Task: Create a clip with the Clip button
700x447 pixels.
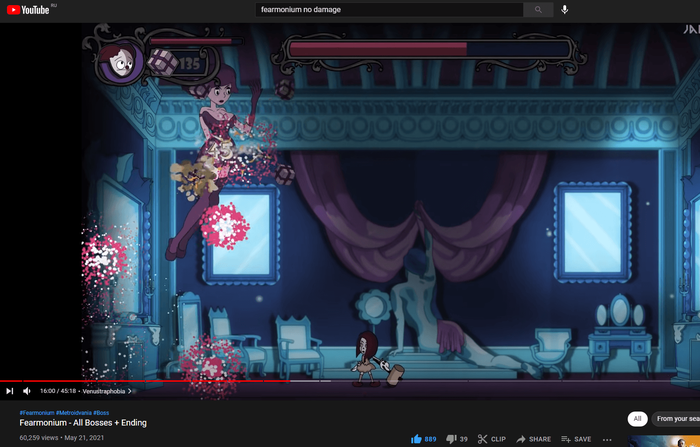Action: pos(491,439)
